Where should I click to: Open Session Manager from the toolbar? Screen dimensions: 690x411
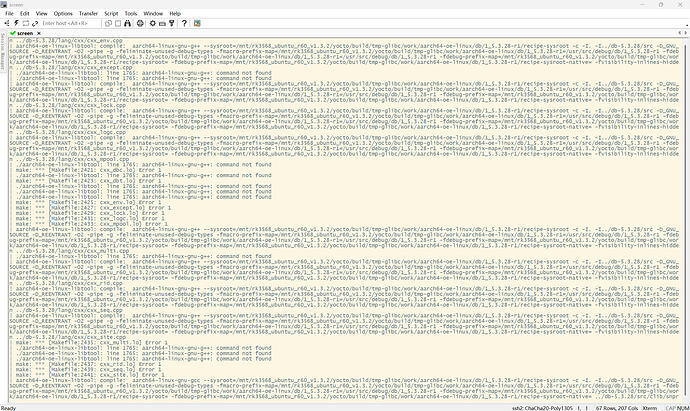tap(7, 20)
